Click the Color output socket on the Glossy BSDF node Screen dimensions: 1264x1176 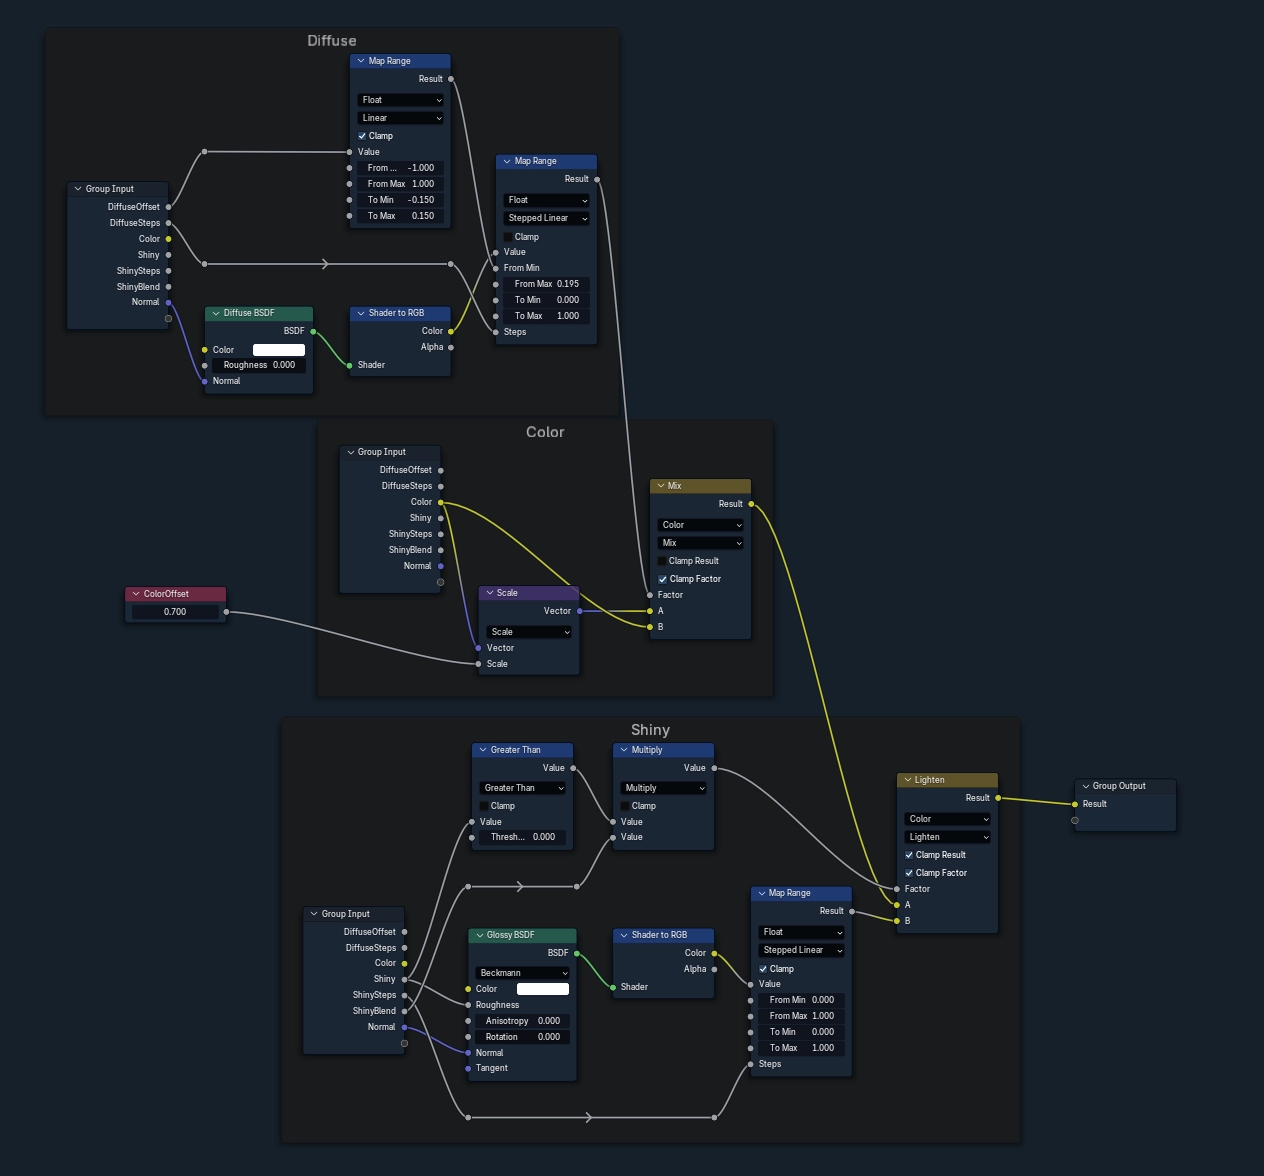tap(468, 988)
